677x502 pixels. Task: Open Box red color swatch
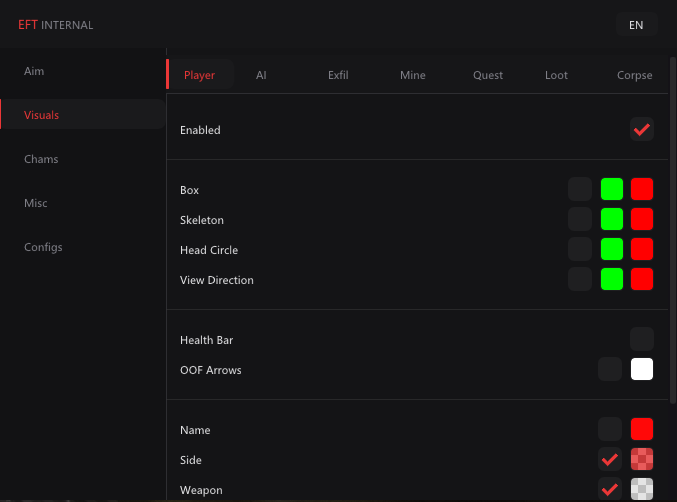pyautogui.click(x=642, y=189)
